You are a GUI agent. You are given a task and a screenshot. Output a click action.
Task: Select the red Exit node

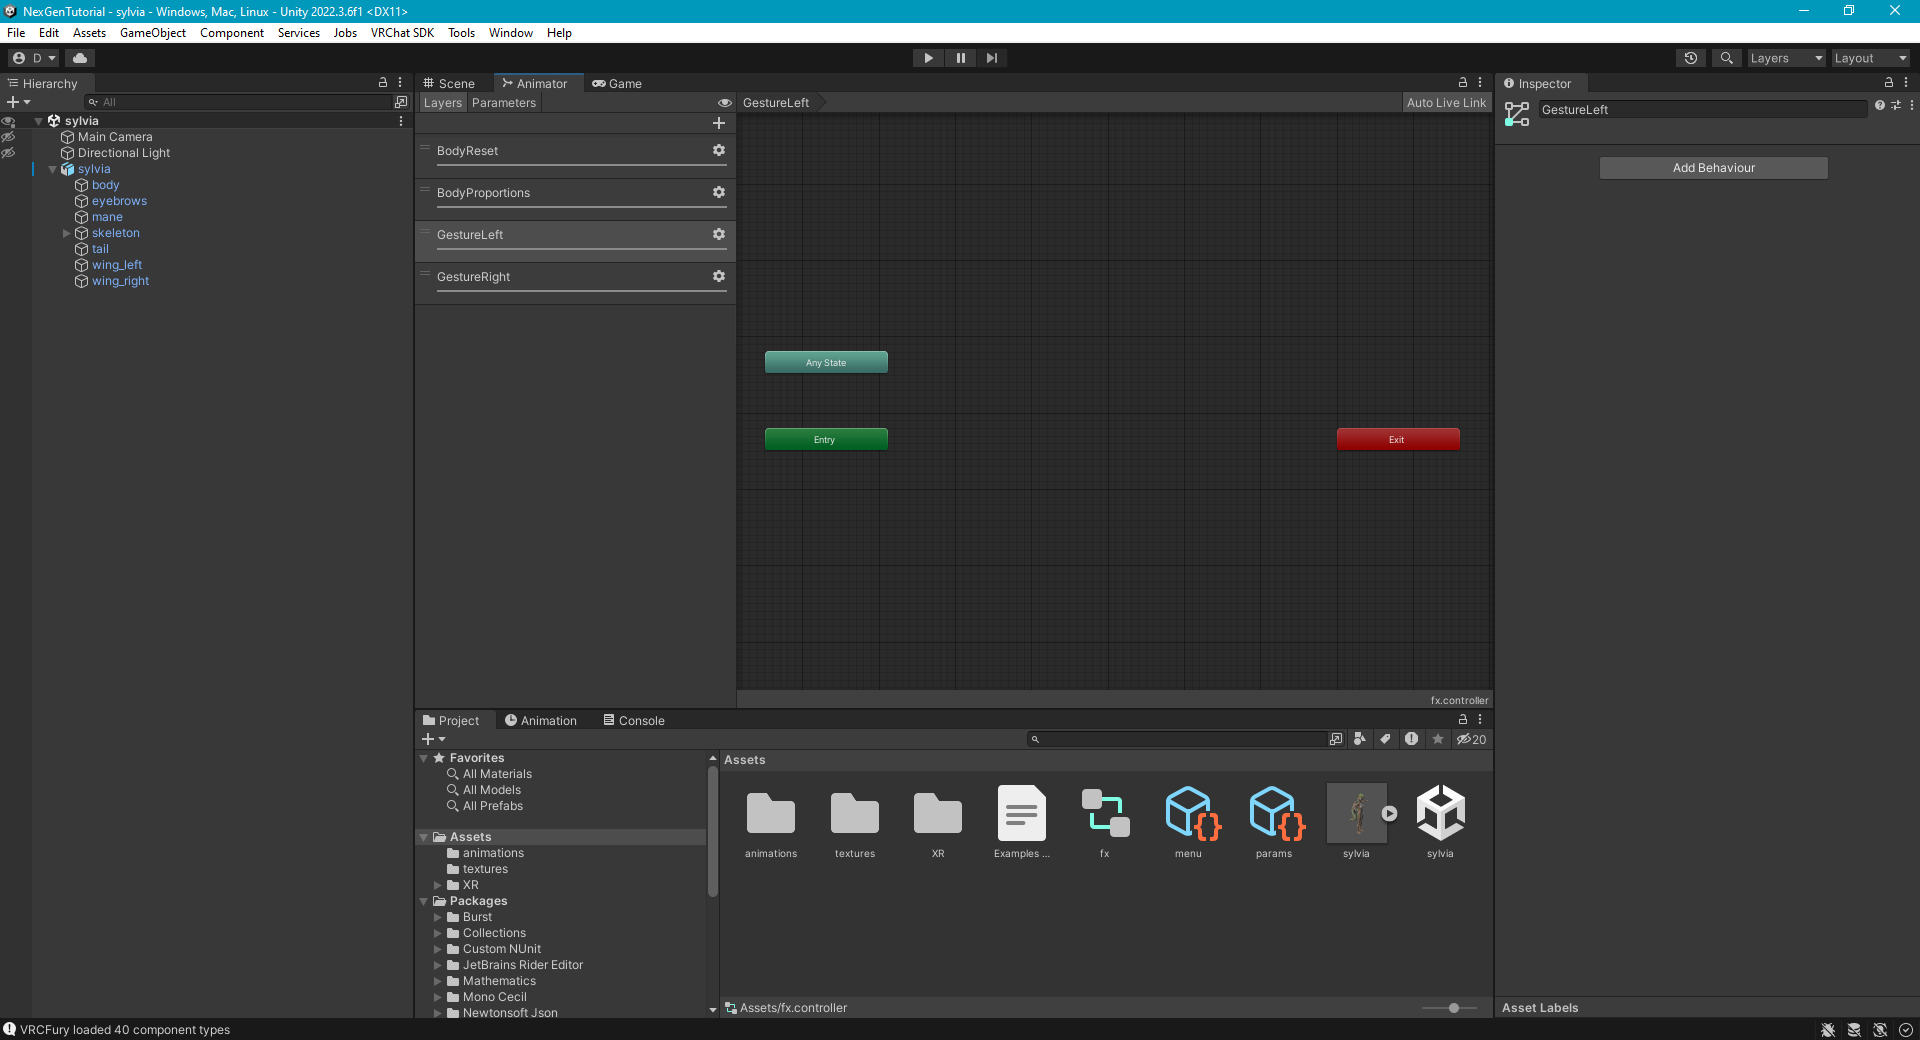click(1398, 439)
